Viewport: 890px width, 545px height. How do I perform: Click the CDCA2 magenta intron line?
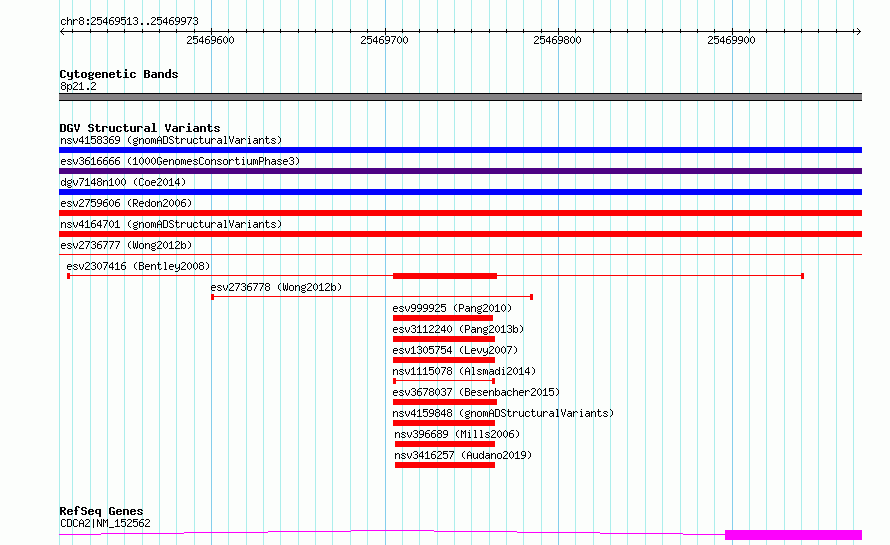tap(392, 532)
